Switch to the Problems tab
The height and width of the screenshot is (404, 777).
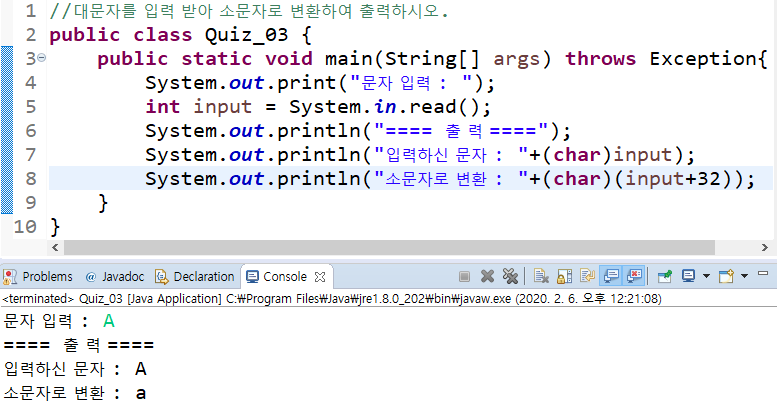coord(37,277)
